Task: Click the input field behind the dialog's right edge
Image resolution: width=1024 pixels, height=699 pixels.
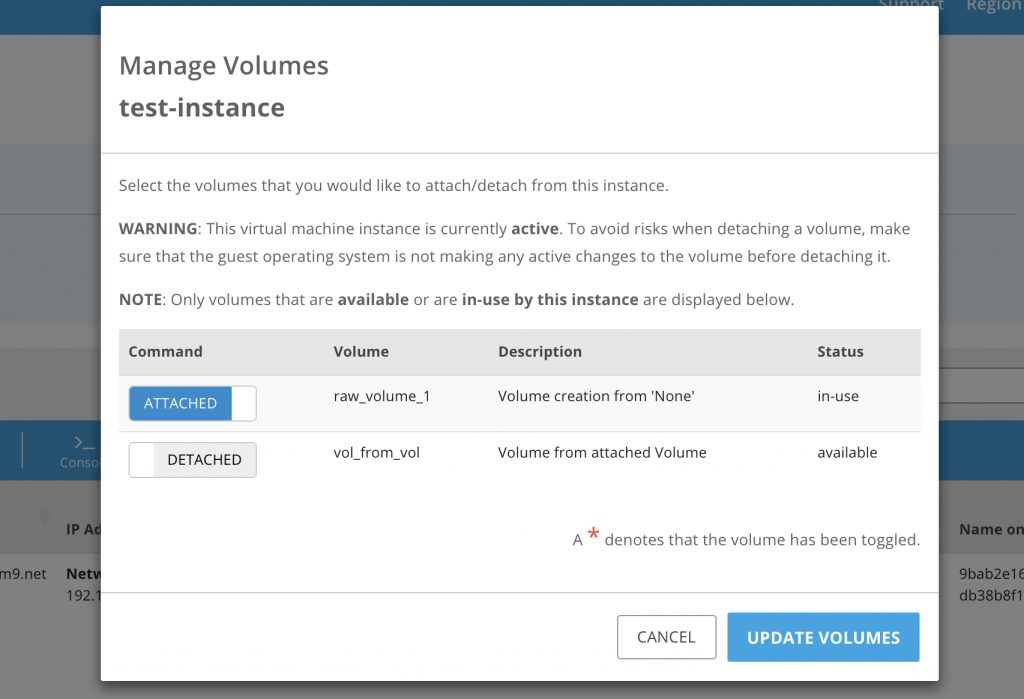Action: 981,386
